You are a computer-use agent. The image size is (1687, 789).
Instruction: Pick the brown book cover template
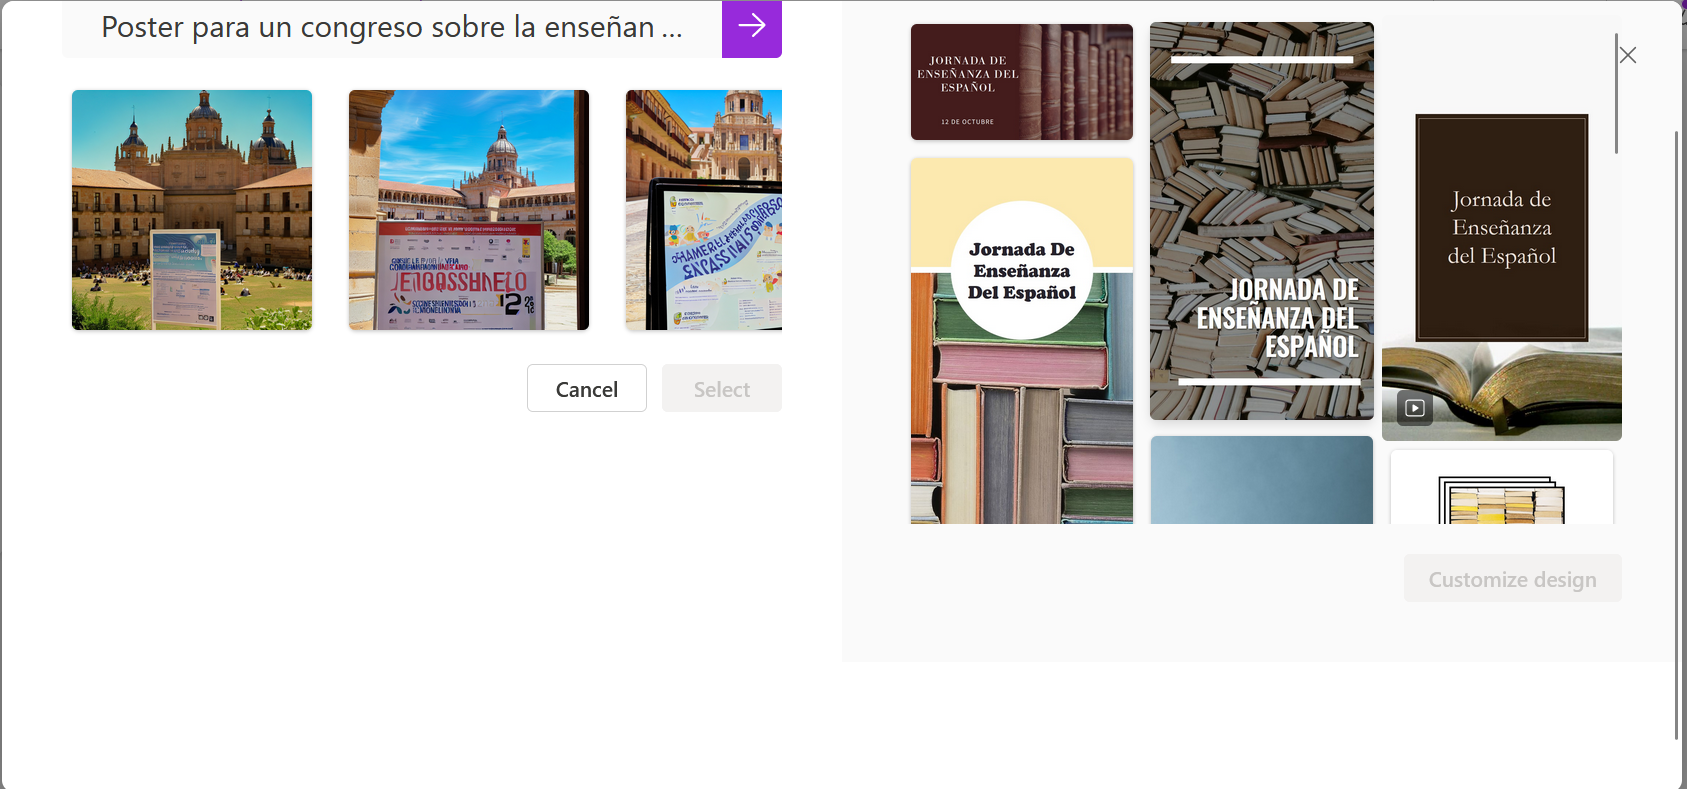[1501, 228]
